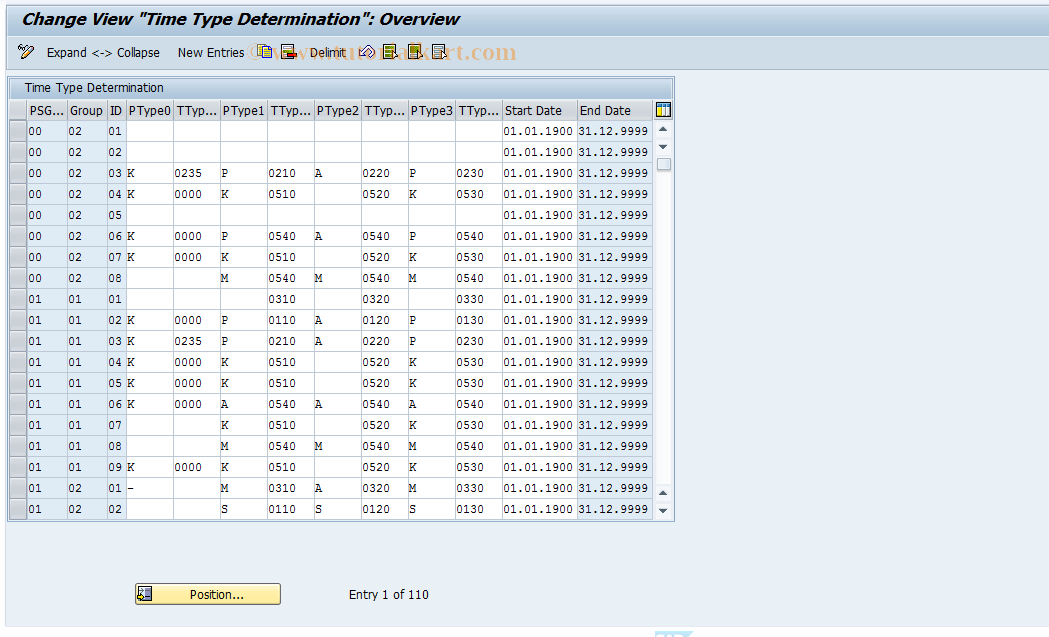Click the PType3 column header
1049x637 pixels.
[432, 110]
